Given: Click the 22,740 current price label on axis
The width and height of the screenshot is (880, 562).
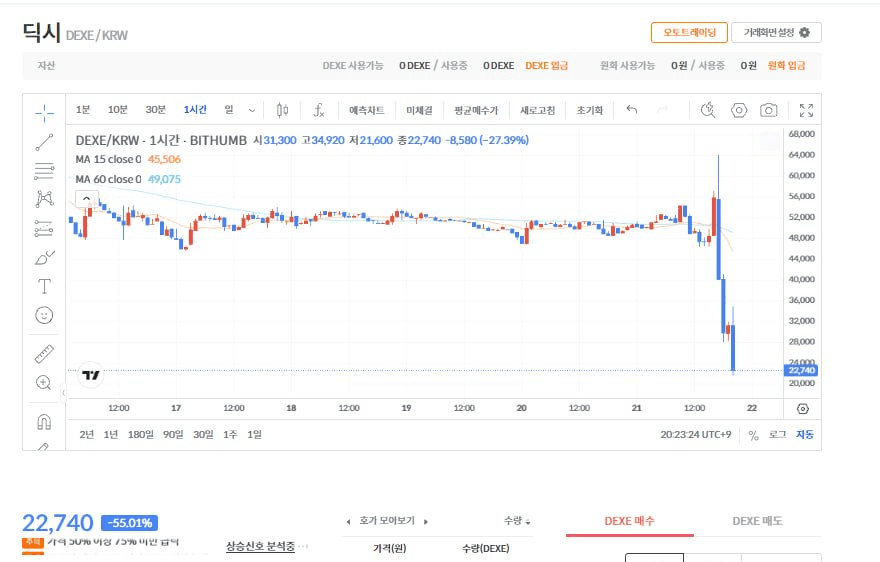Looking at the screenshot, I should click(x=801, y=371).
